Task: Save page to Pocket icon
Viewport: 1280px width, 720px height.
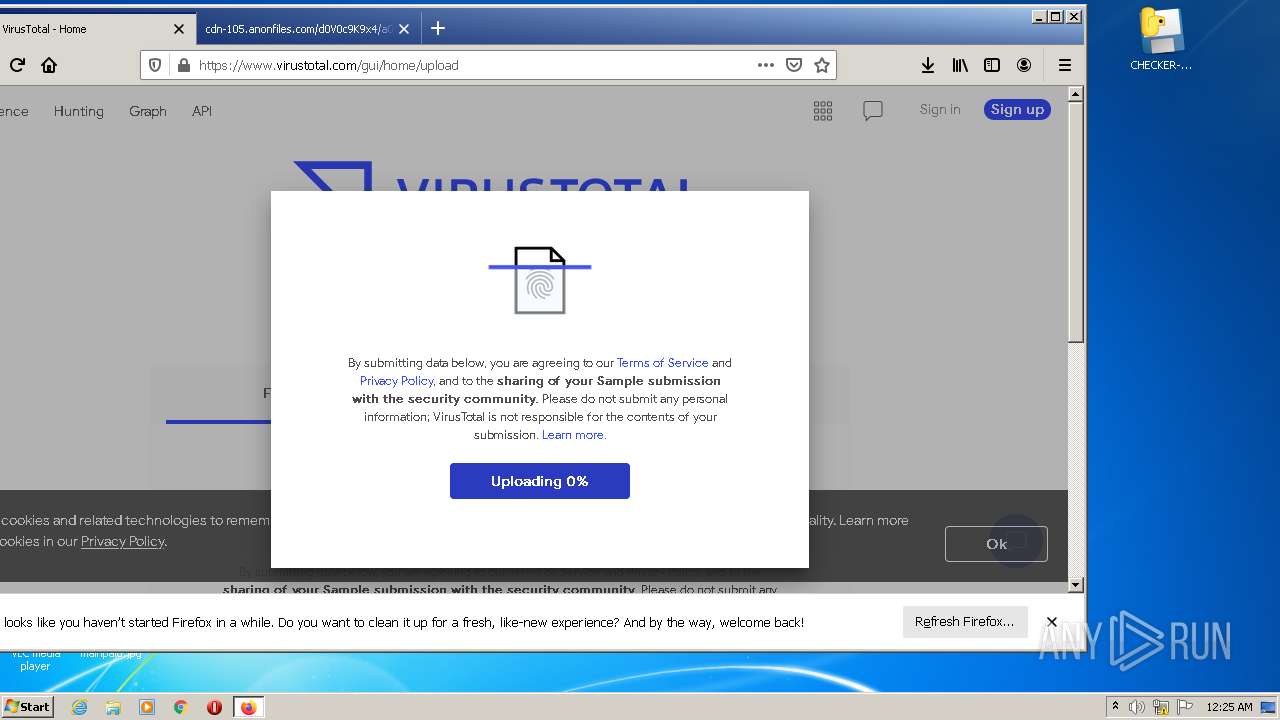Action: tap(794, 65)
